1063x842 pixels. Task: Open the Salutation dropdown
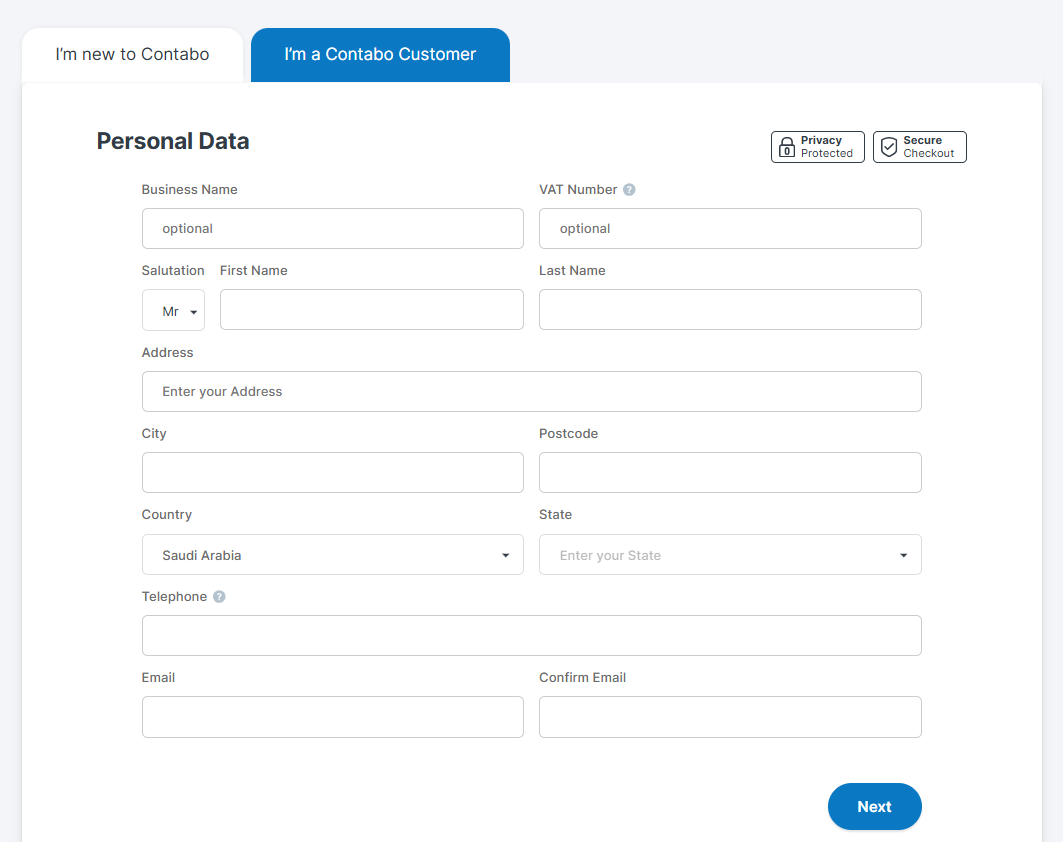click(174, 310)
